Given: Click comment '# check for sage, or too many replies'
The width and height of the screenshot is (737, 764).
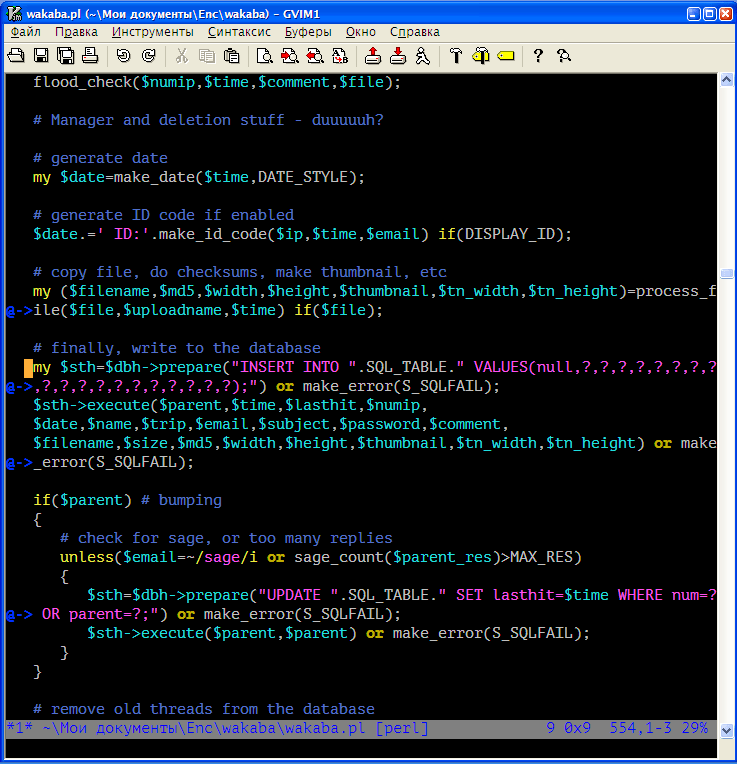Looking at the screenshot, I should click(x=226, y=538).
